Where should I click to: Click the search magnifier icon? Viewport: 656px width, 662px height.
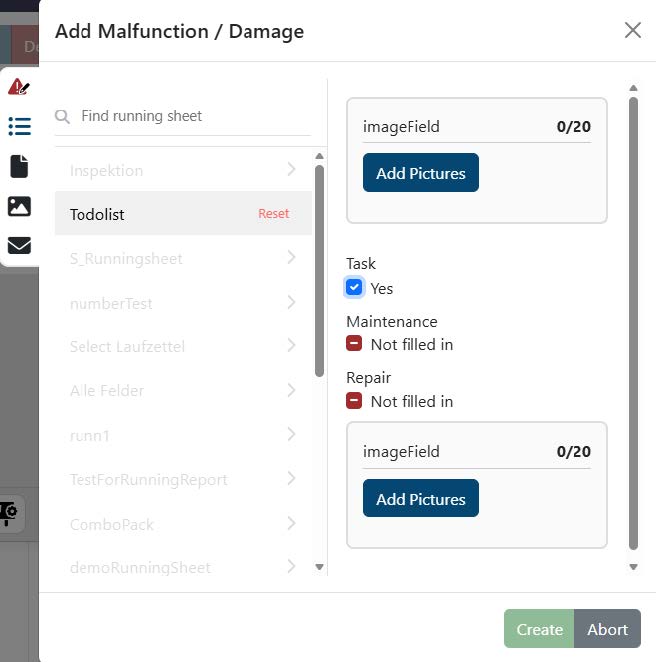[x=63, y=117]
